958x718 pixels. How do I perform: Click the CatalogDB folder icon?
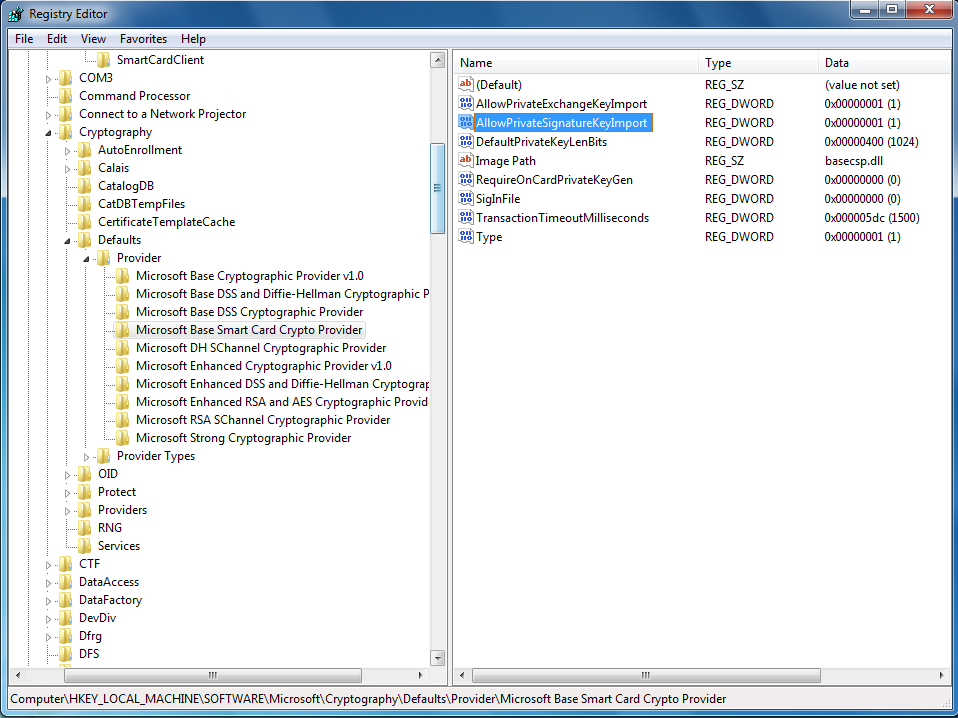(85, 186)
